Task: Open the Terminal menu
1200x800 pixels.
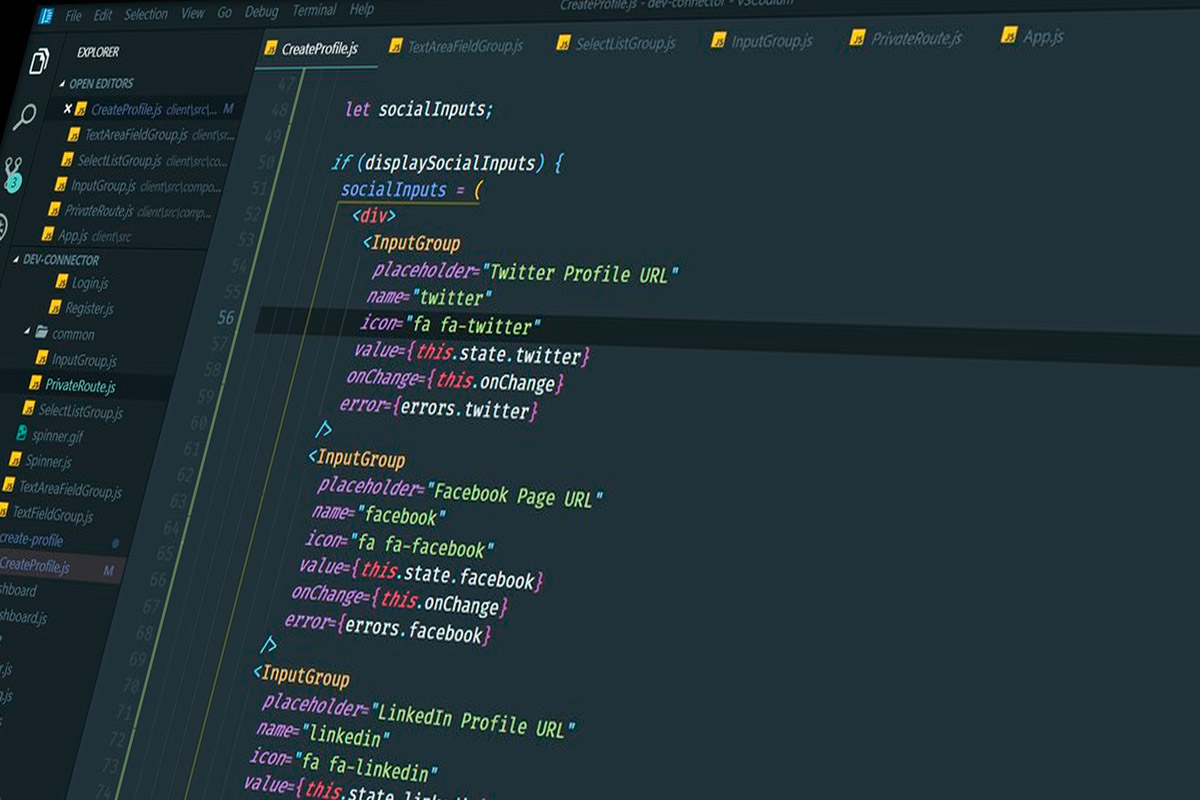Action: 314,11
